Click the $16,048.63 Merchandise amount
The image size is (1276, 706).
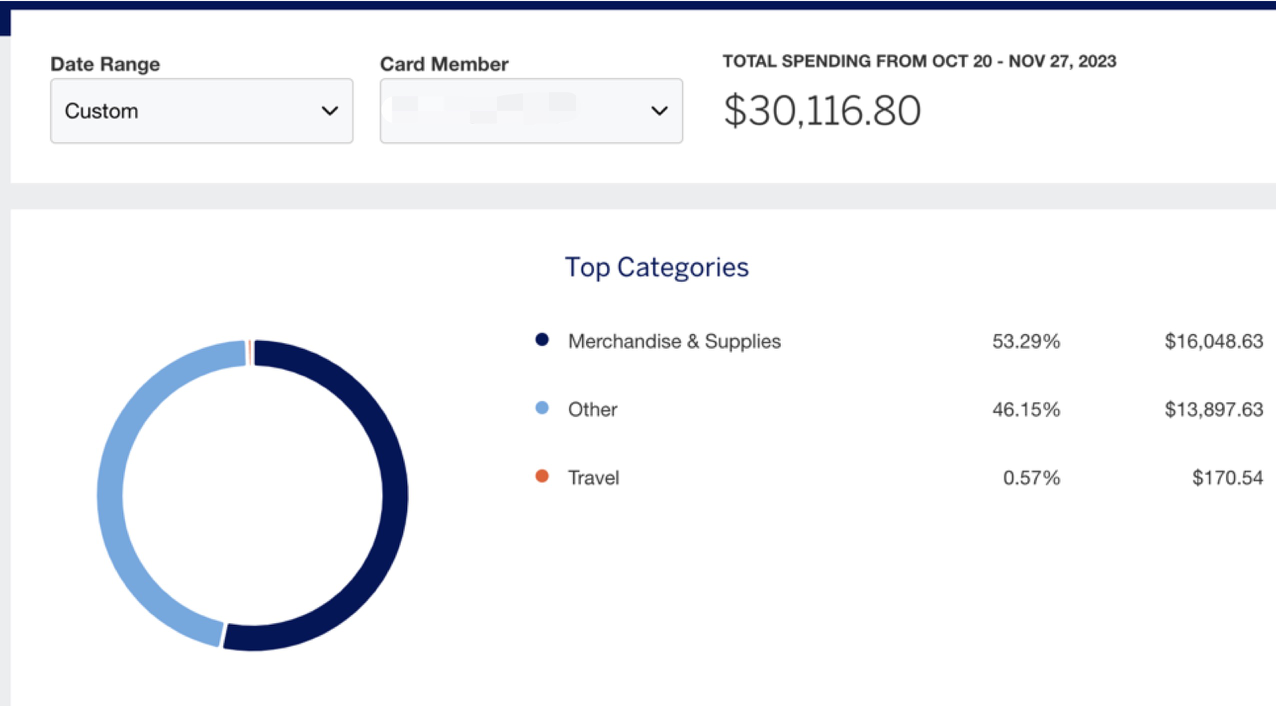1213,341
